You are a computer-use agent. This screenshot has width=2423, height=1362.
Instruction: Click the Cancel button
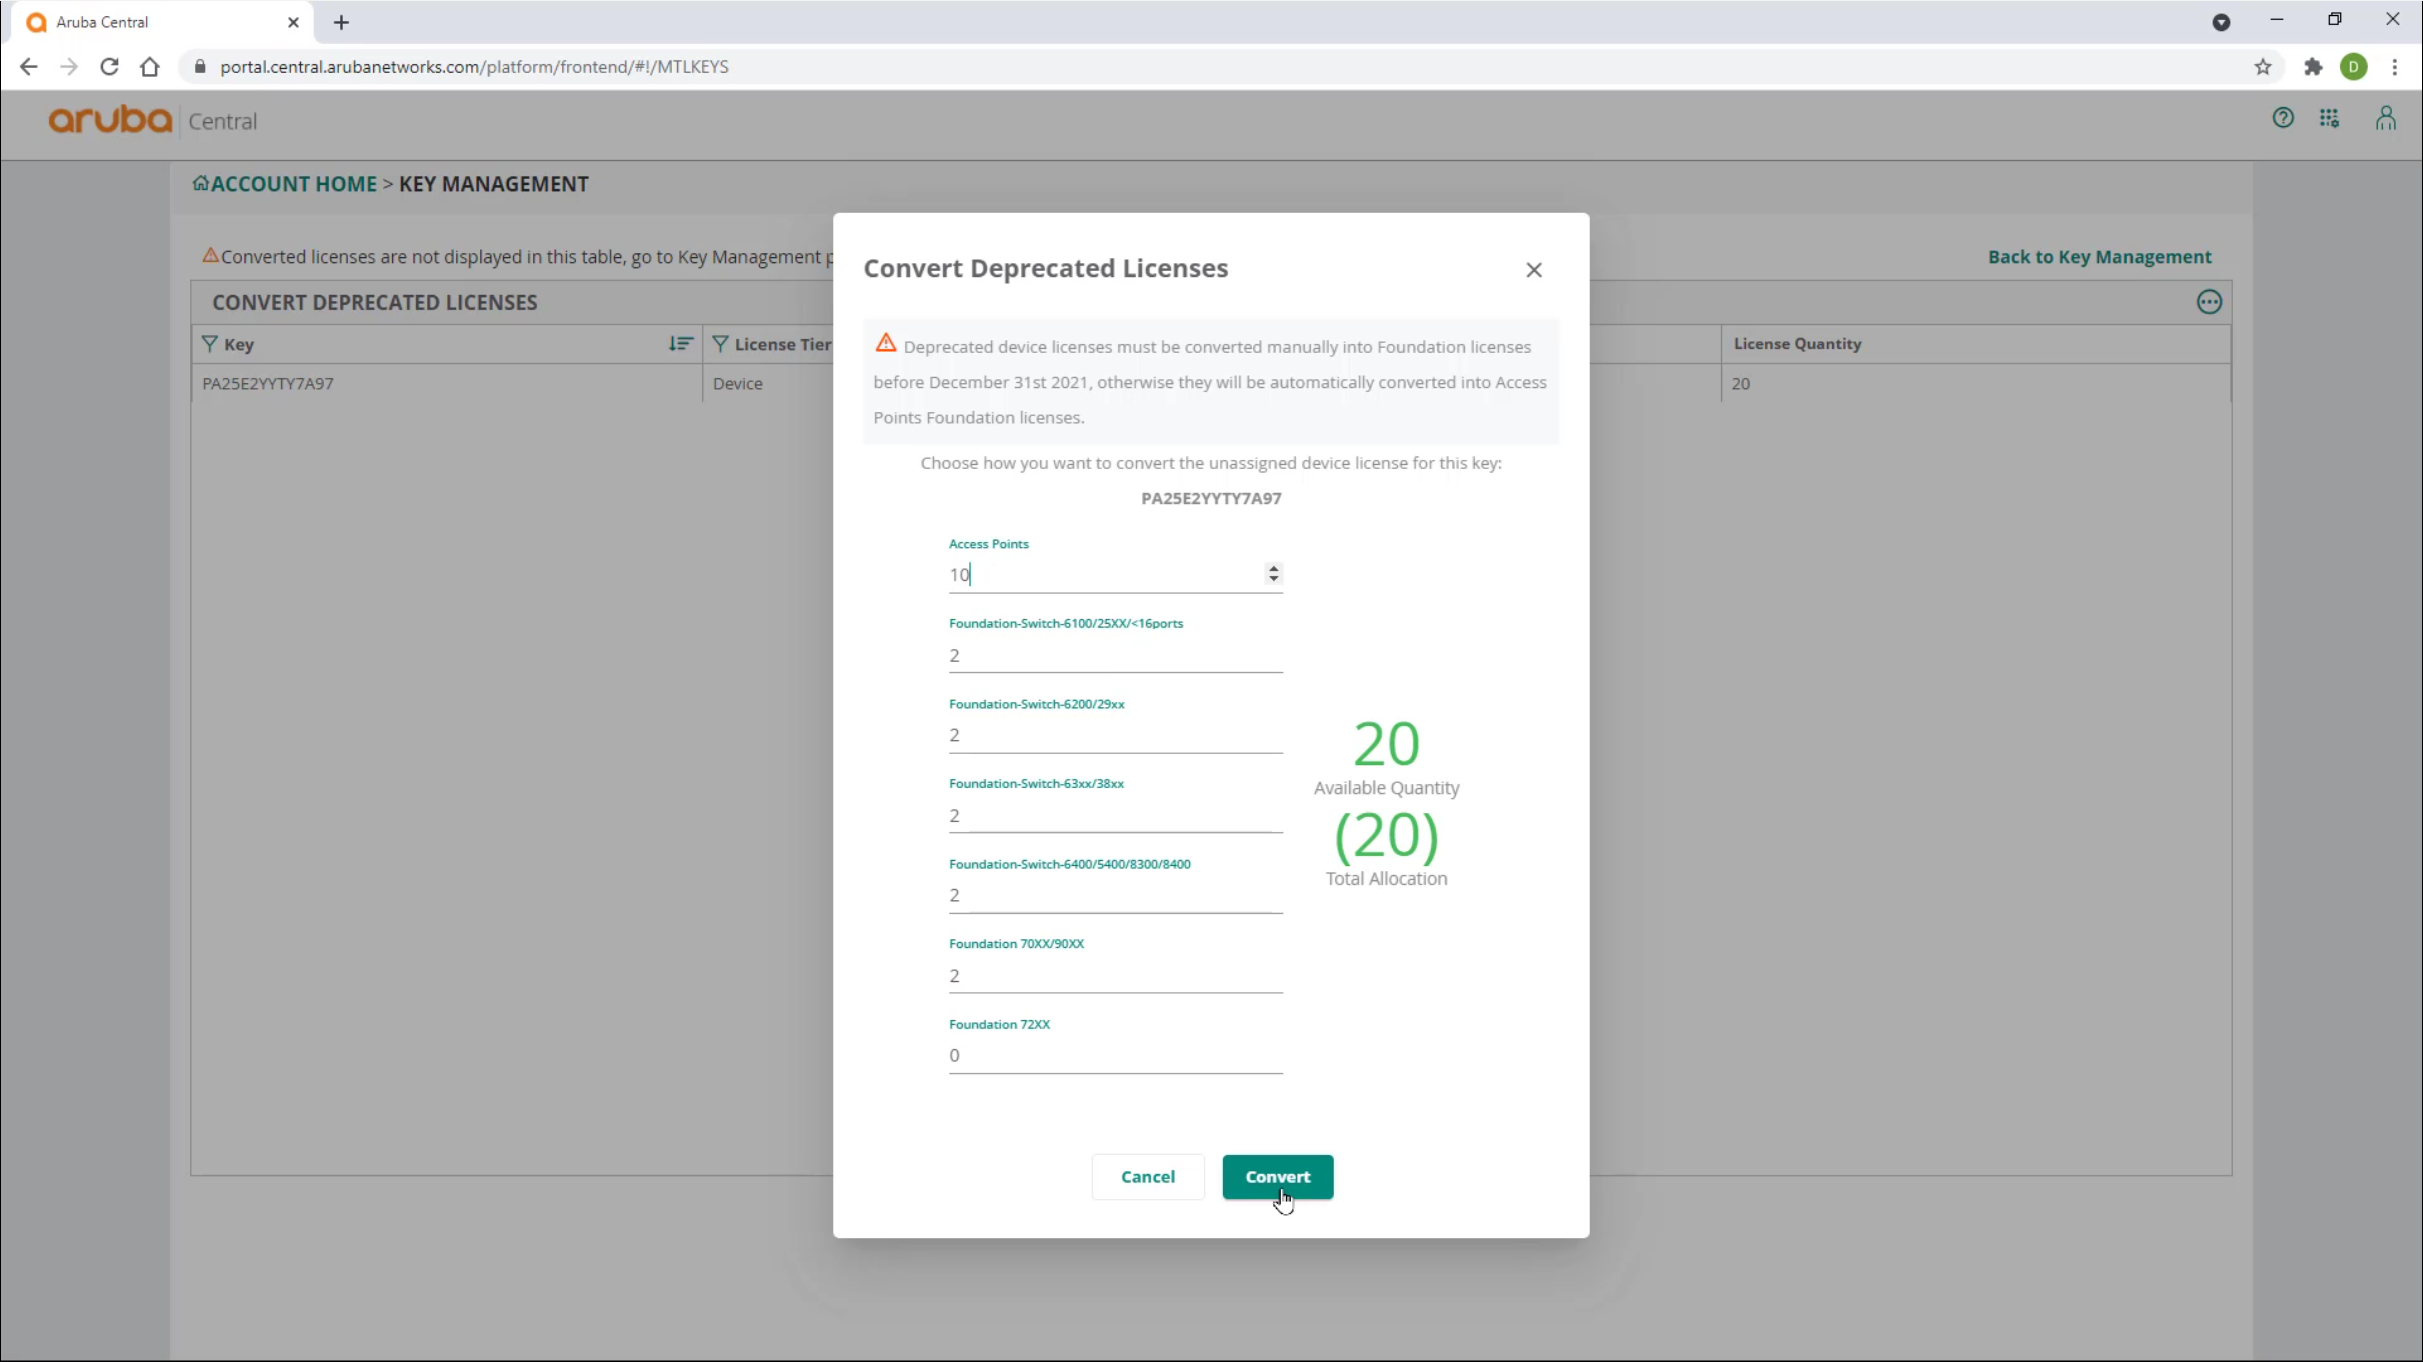1147,1177
